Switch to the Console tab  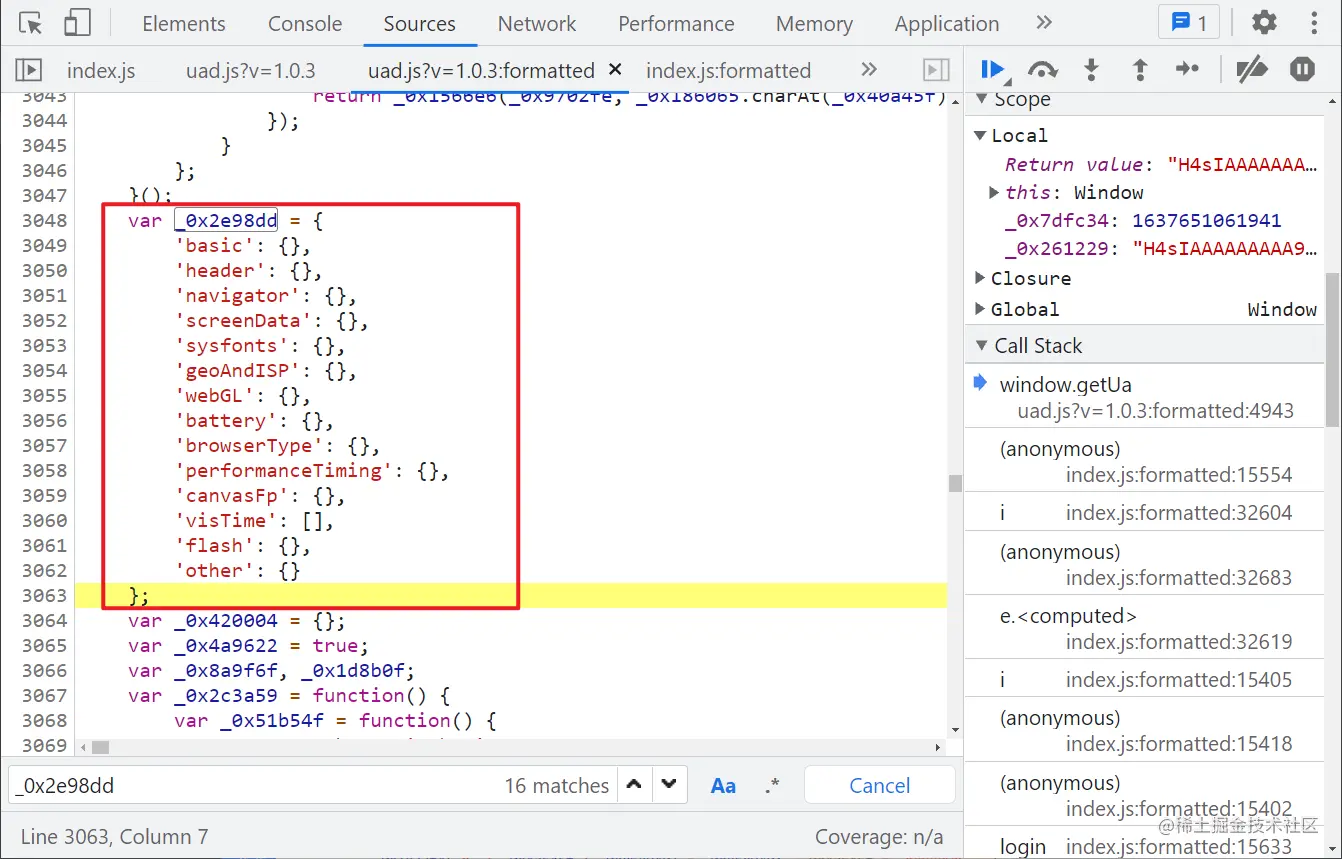click(305, 24)
